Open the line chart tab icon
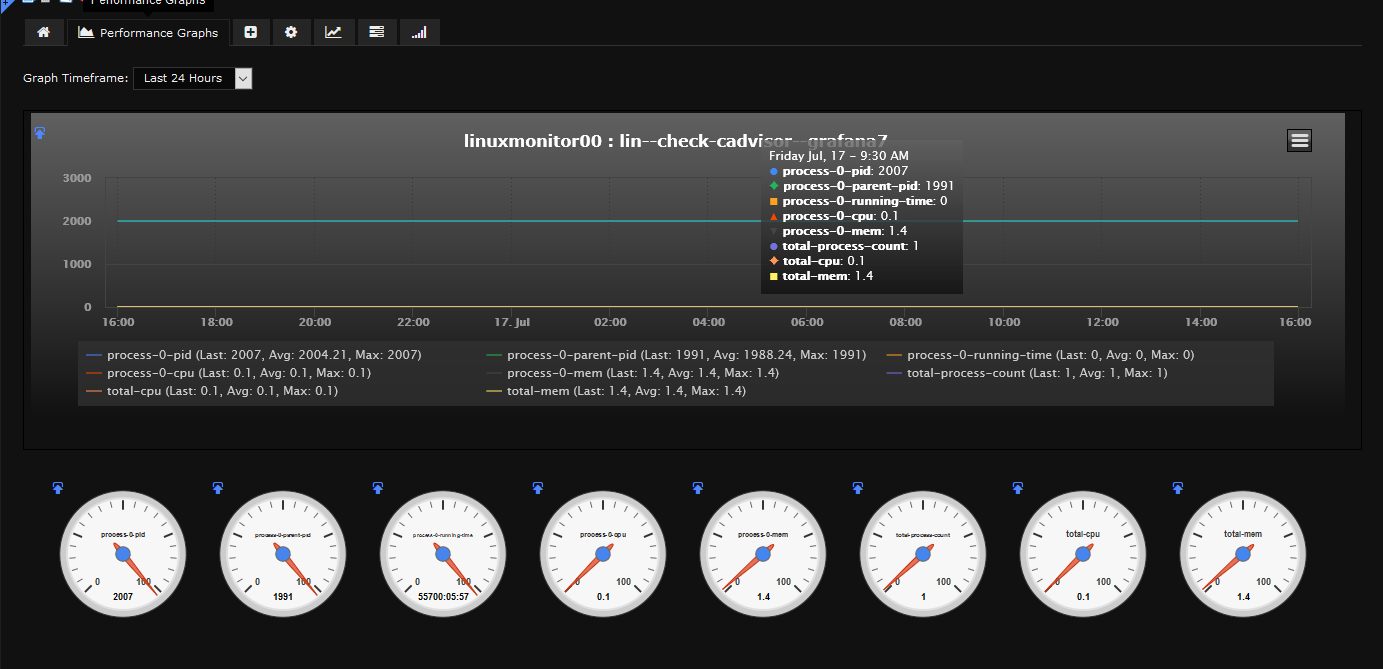The width and height of the screenshot is (1383, 669). [333, 33]
